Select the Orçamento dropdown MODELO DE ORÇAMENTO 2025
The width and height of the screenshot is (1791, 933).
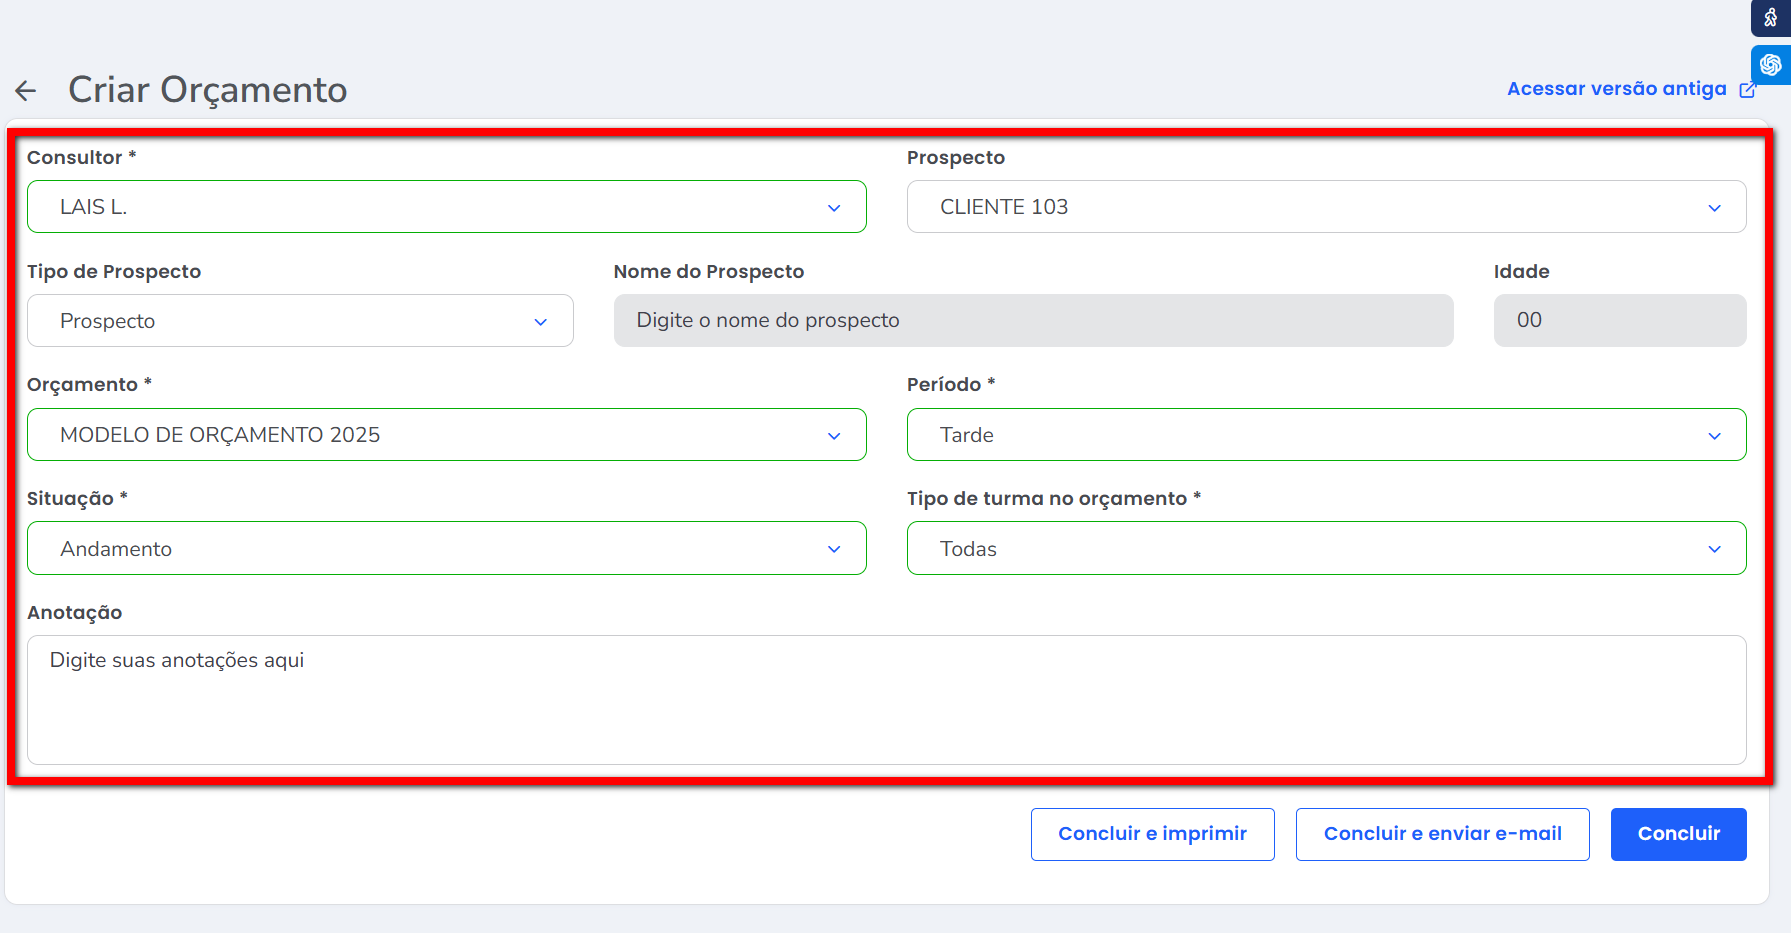430,435
